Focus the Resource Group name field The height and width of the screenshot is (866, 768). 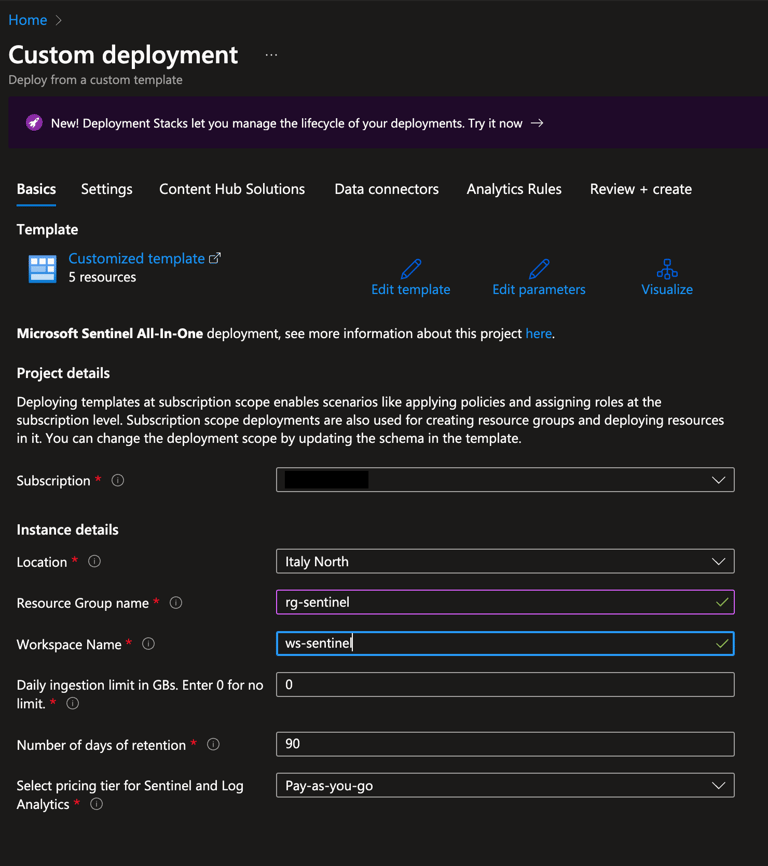pyautogui.click(x=505, y=602)
